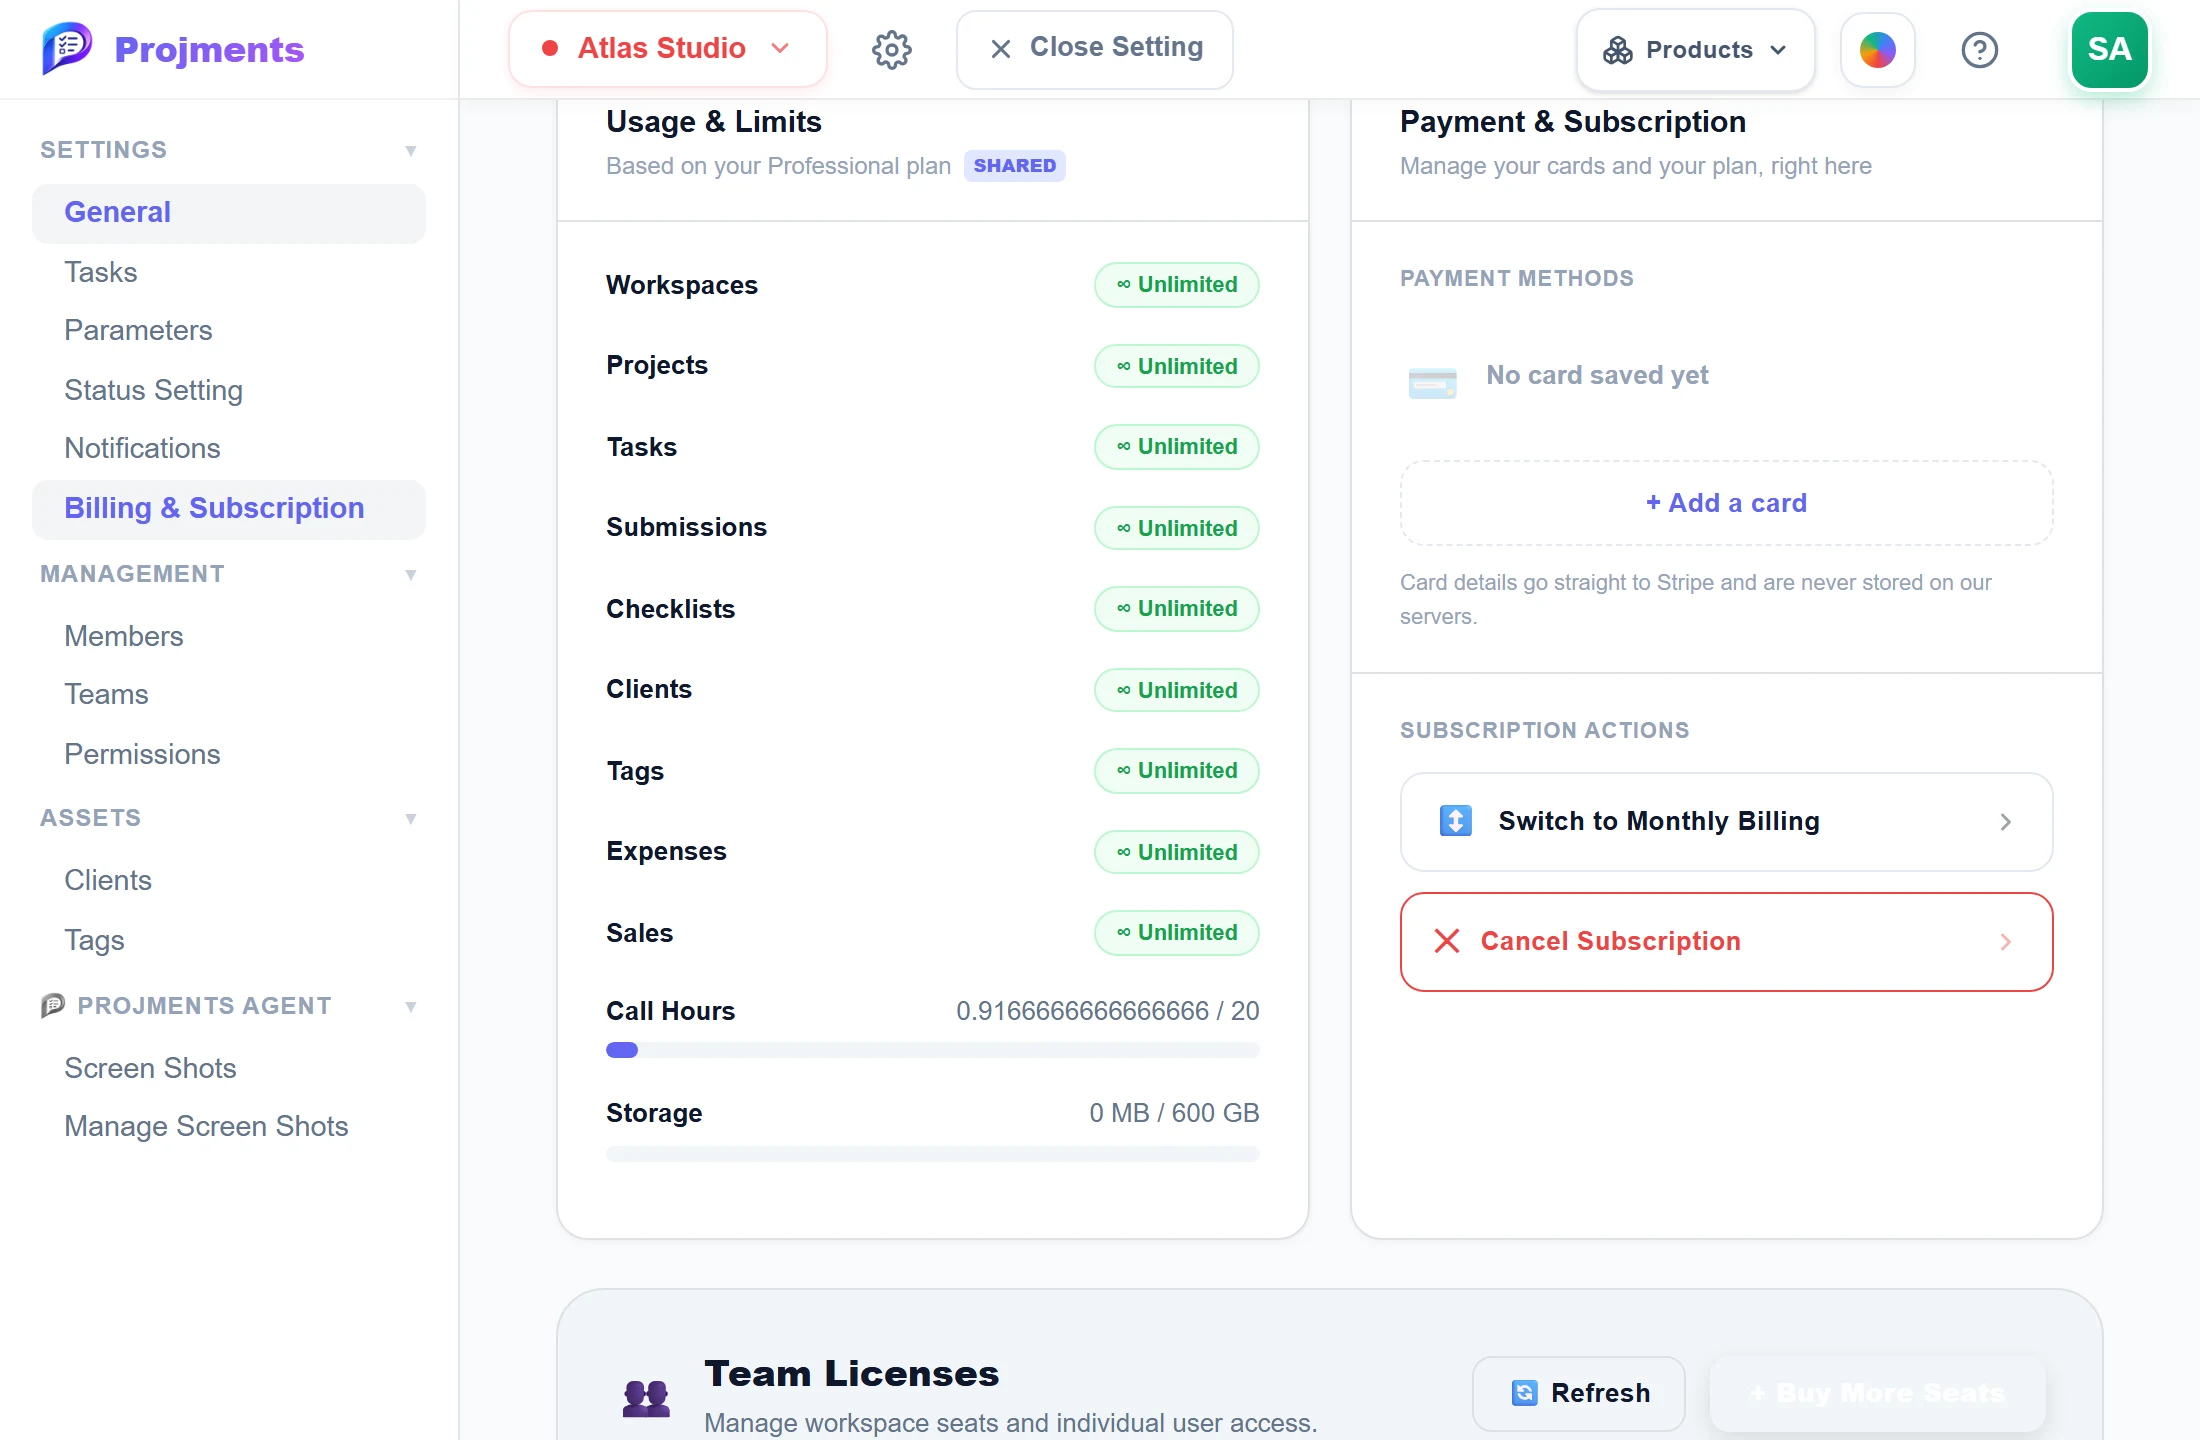Open the help question mark icon

pyautogui.click(x=1979, y=50)
